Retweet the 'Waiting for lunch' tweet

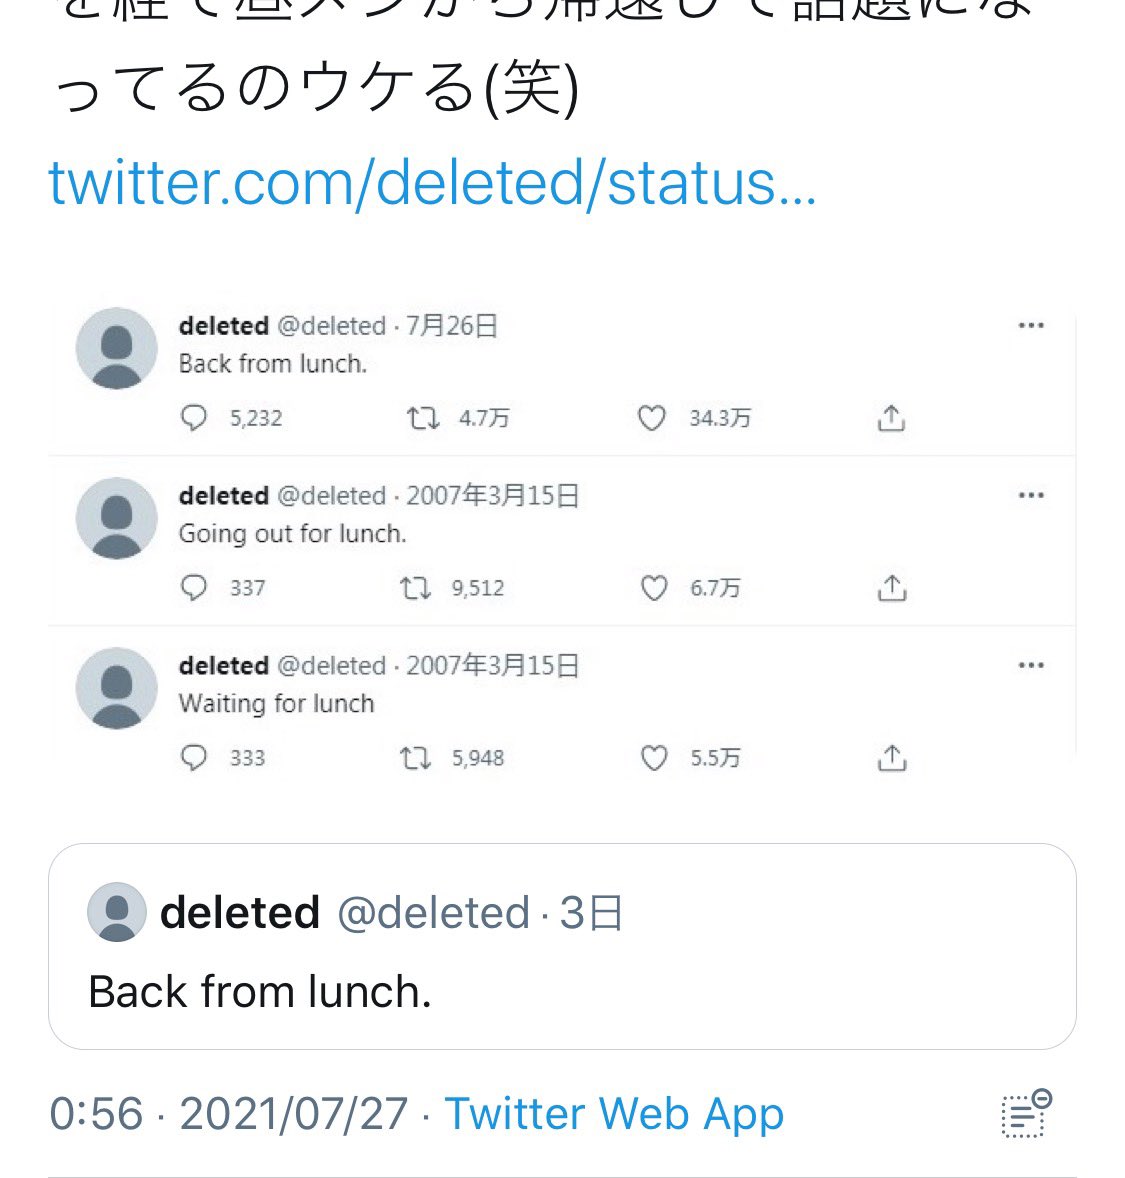[x=415, y=758]
